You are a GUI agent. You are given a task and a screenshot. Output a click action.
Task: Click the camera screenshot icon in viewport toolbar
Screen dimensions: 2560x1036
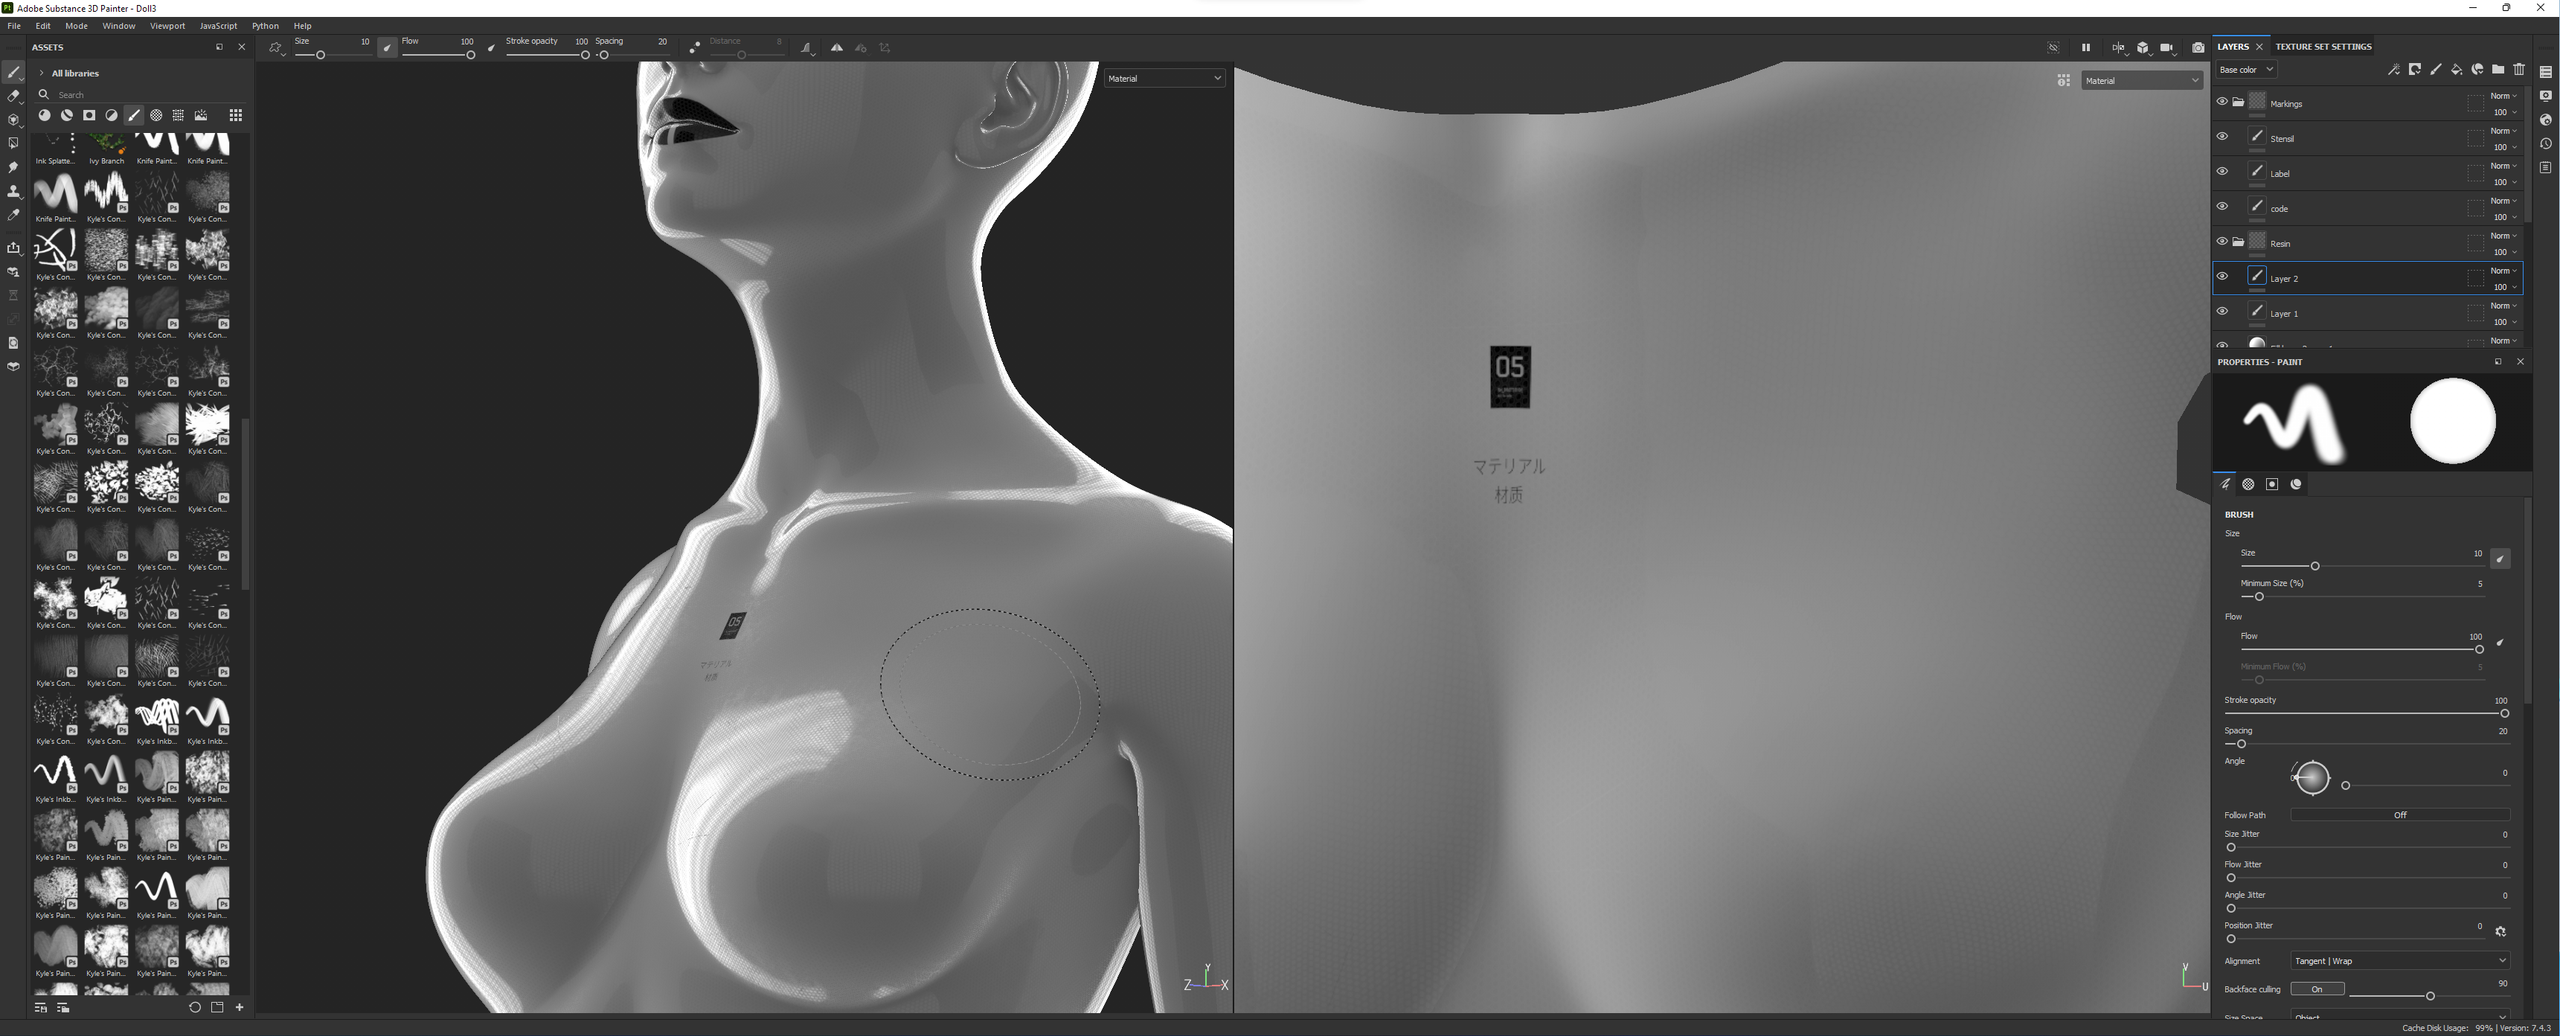(2198, 48)
